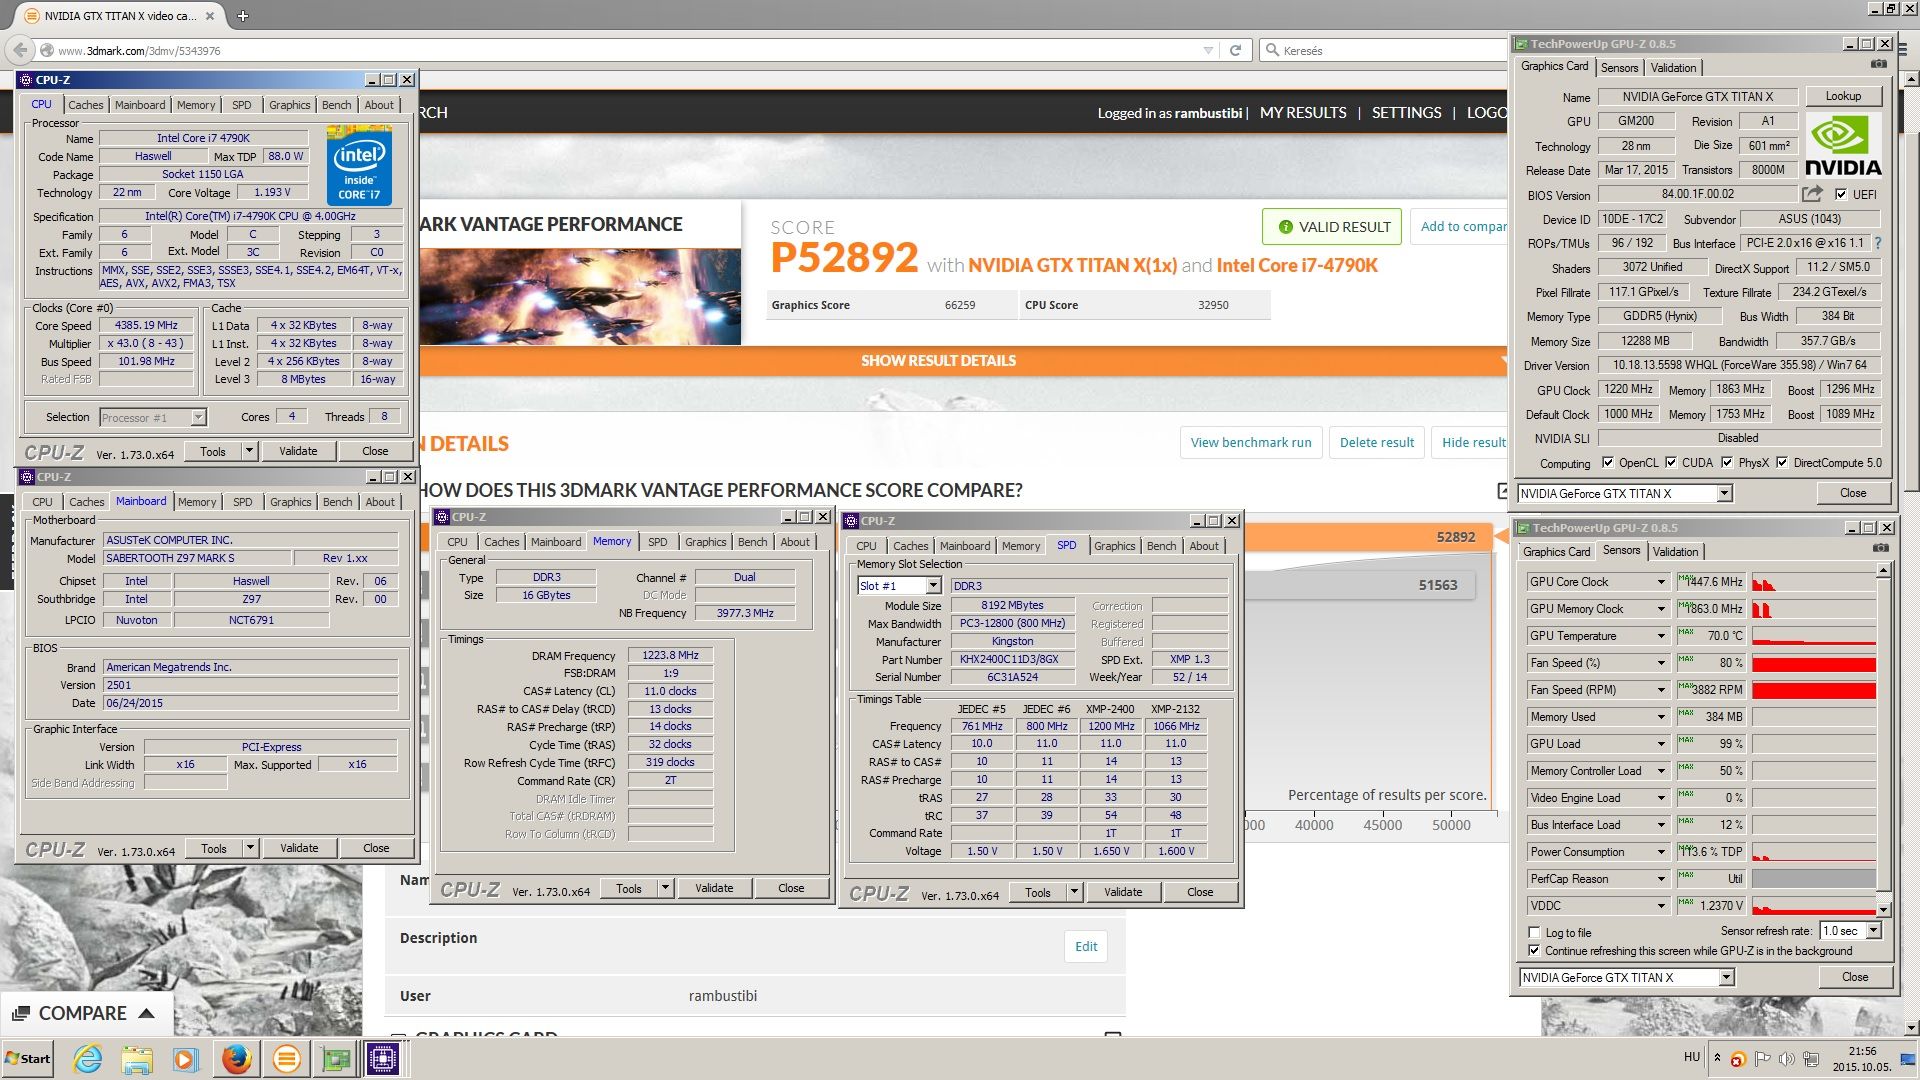Open the GPU selector dropdown in GPU-Z Graphics Card window
This screenshot has width=1920, height=1080.
tap(1724, 493)
